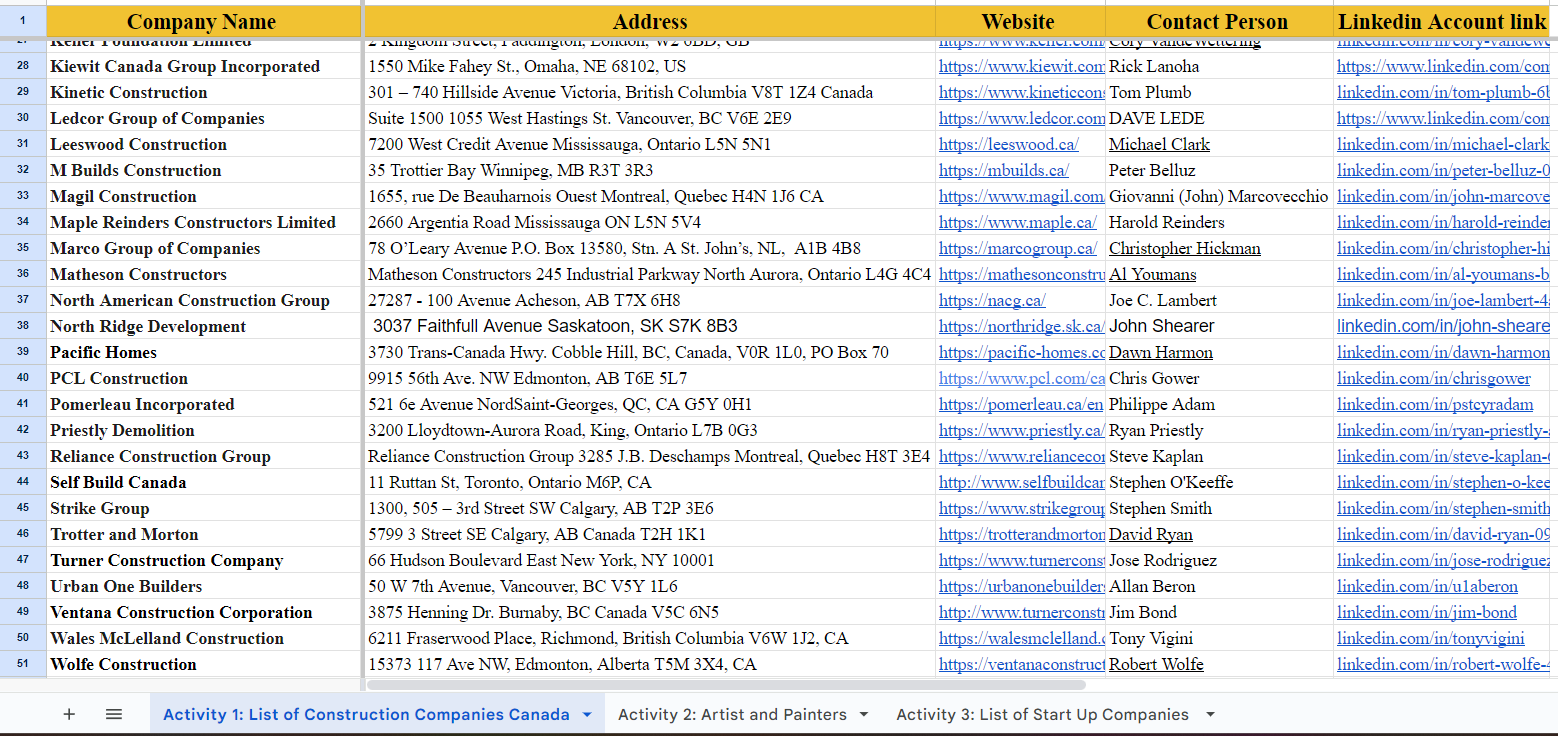Viewport: 1558px width, 736px height.
Task: Select the Ledcor Group of Companies cell
Action: point(203,119)
